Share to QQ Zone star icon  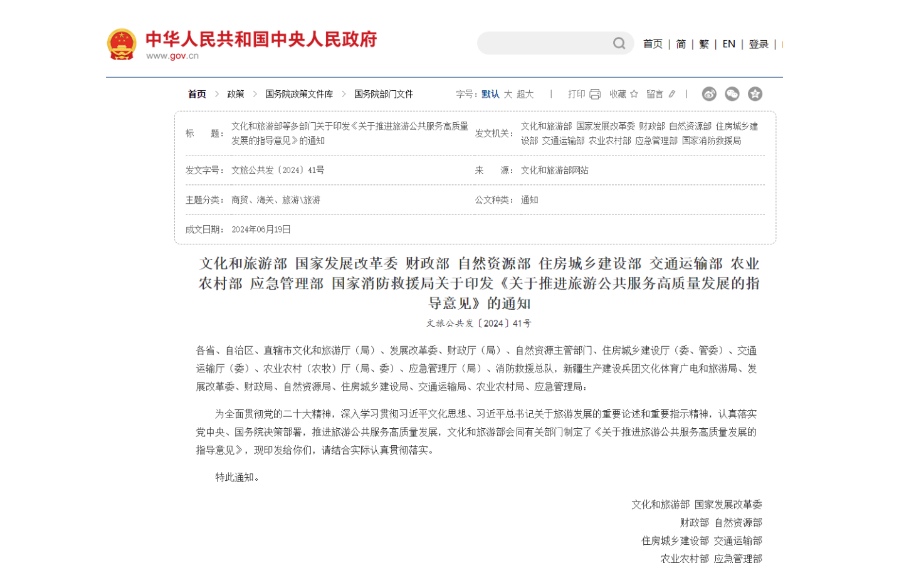pyautogui.click(x=755, y=94)
